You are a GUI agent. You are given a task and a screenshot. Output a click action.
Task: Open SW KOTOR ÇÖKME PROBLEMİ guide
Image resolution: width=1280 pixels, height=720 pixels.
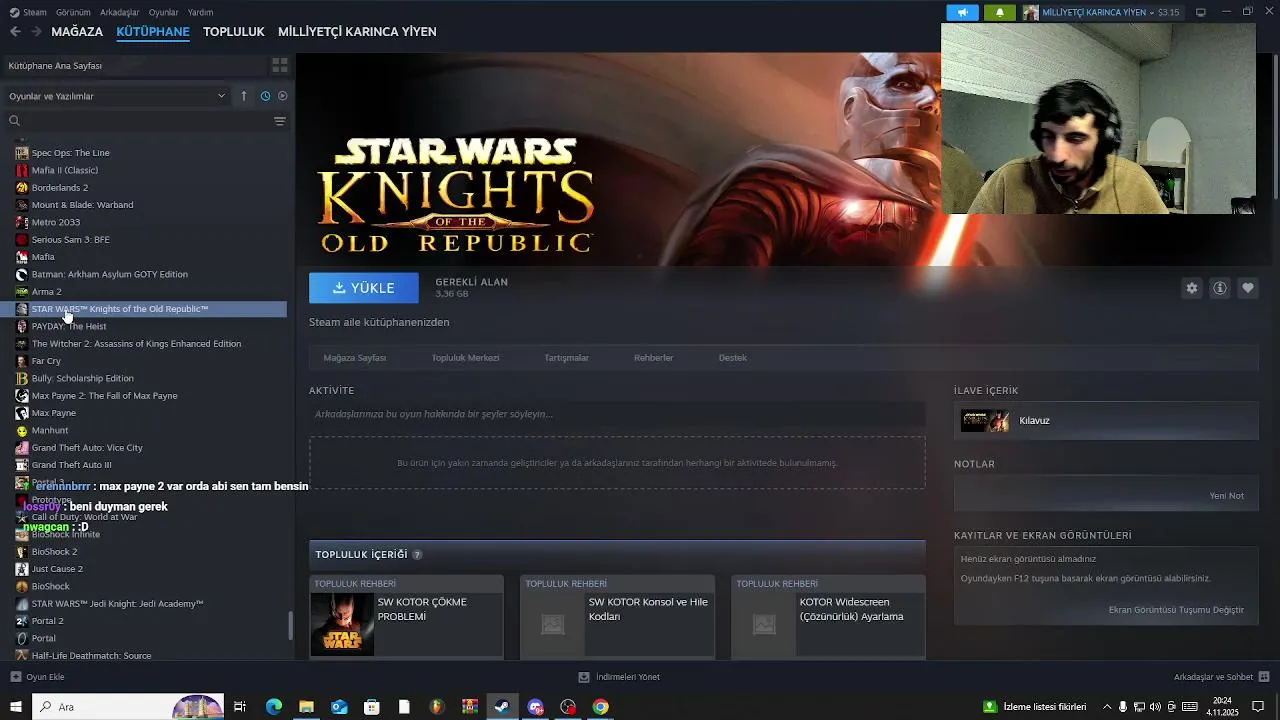406,616
